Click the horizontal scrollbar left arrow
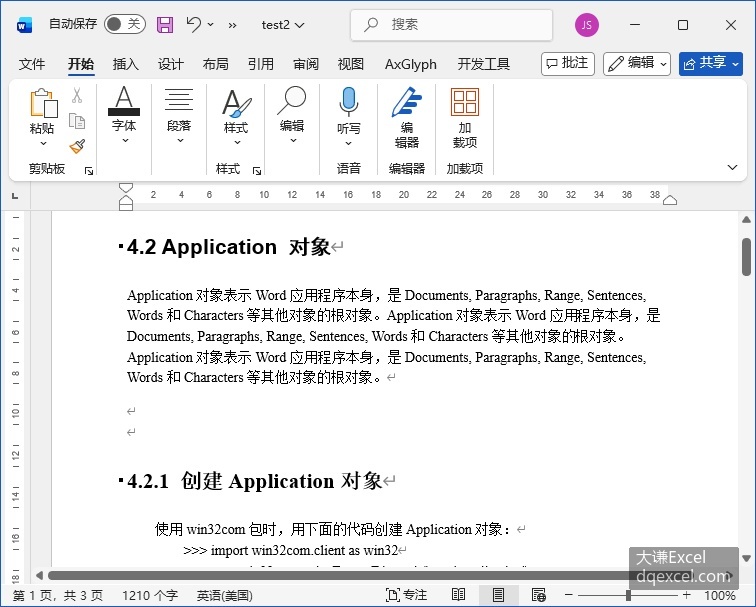 40,575
